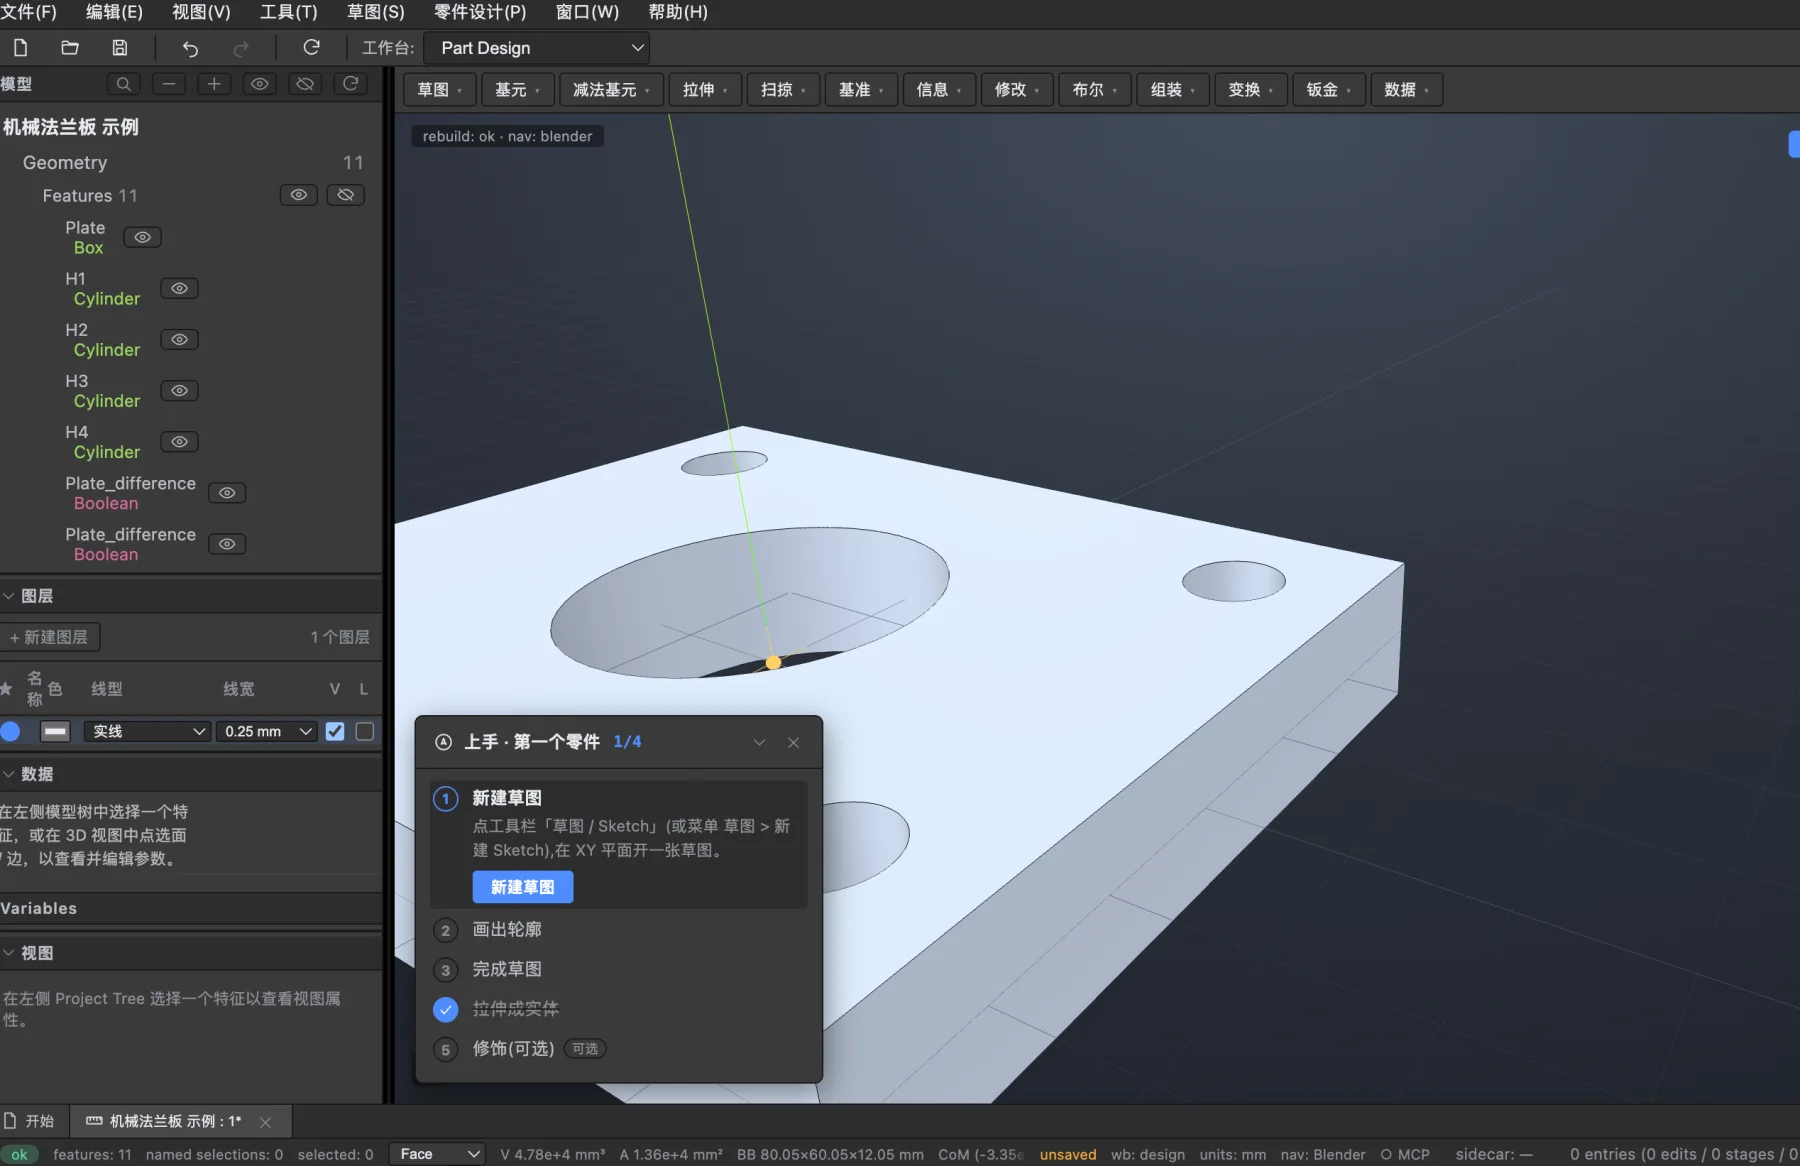Toggle visibility of the H3 Cylinder
The width and height of the screenshot is (1800, 1166).
tap(179, 390)
